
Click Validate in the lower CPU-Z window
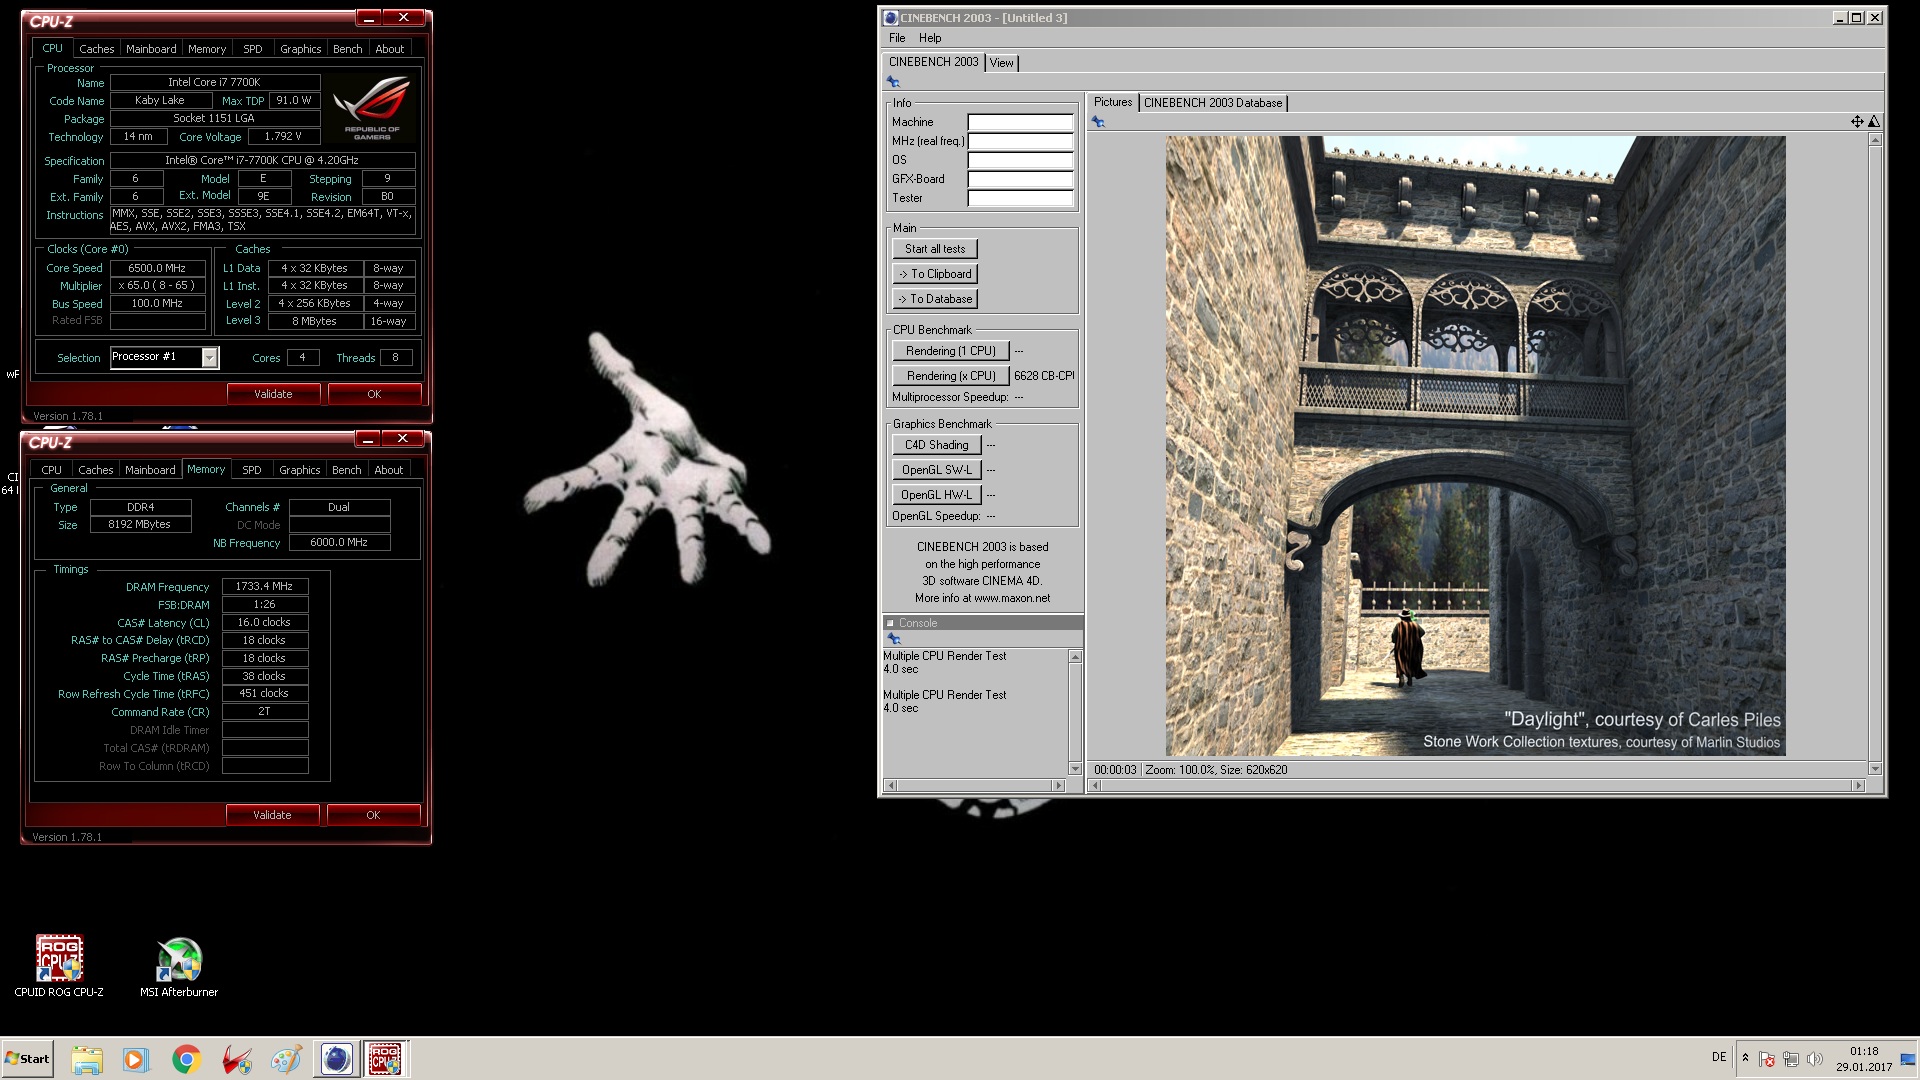(272, 815)
